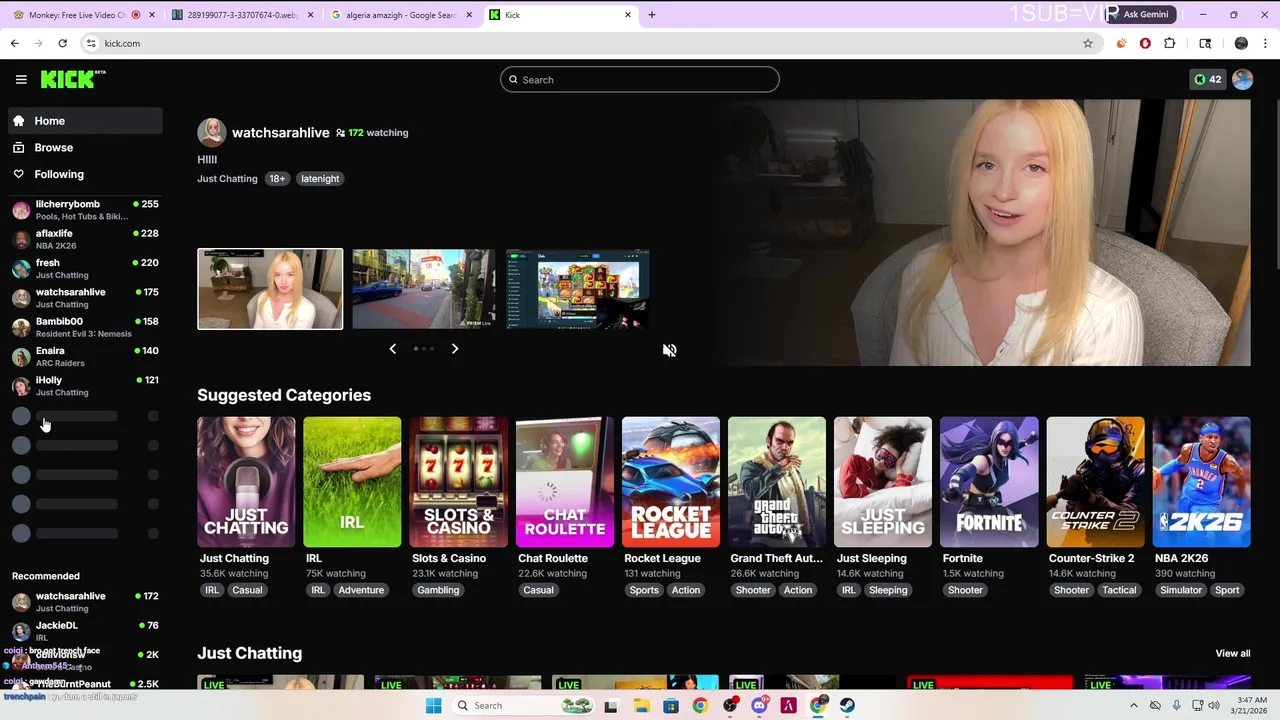1280x720 pixels.
Task: Select the blonde streamer carousel thumbnail
Action: [270, 289]
